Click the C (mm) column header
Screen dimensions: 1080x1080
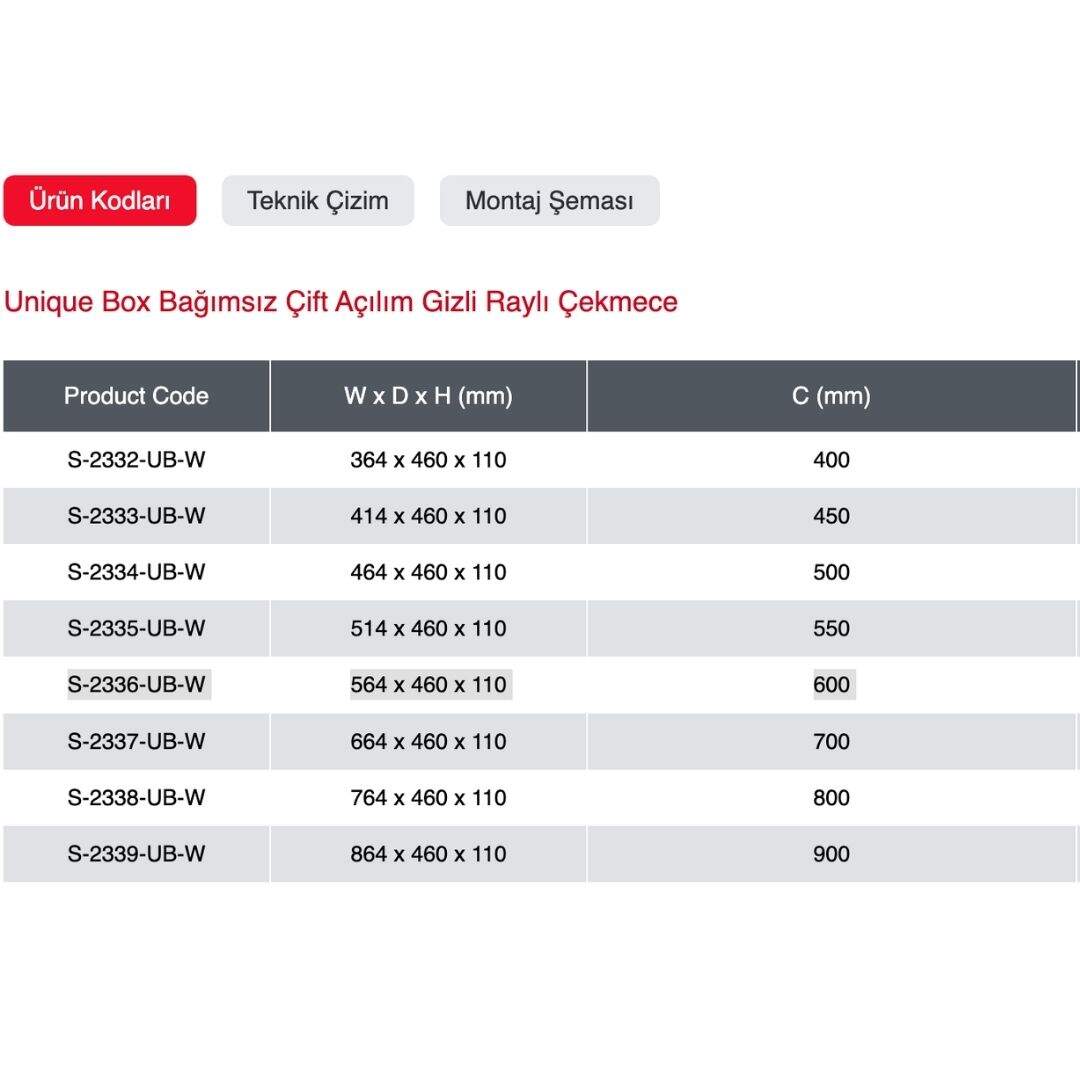(x=831, y=396)
